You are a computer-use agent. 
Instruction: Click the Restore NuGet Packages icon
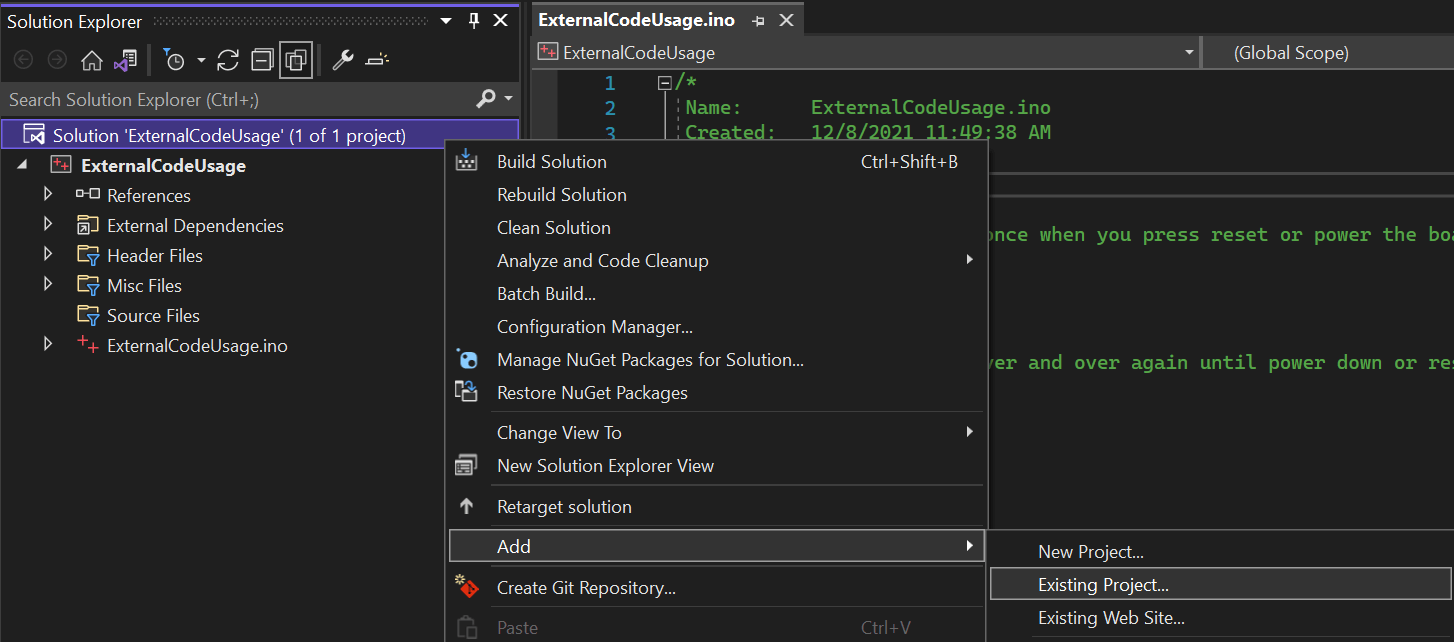tap(467, 392)
